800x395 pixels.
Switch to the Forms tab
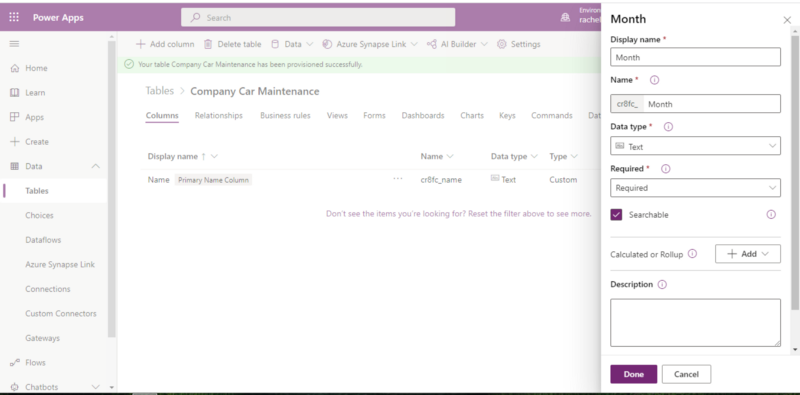[374, 115]
